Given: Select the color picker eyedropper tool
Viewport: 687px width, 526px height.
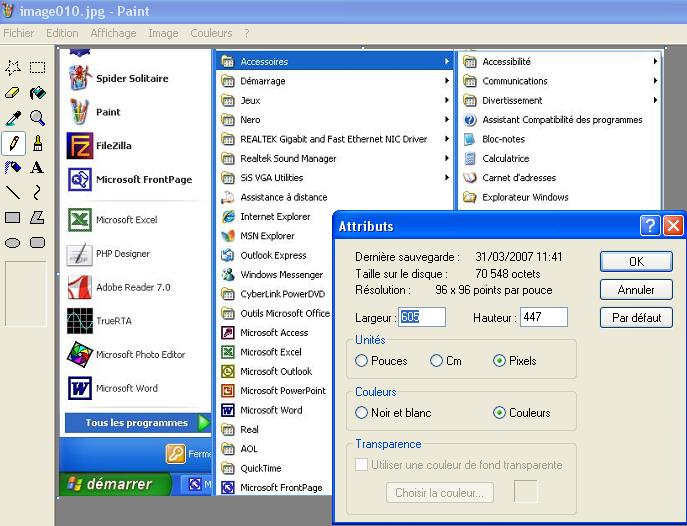Looking at the screenshot, I should tap(13, 118).
